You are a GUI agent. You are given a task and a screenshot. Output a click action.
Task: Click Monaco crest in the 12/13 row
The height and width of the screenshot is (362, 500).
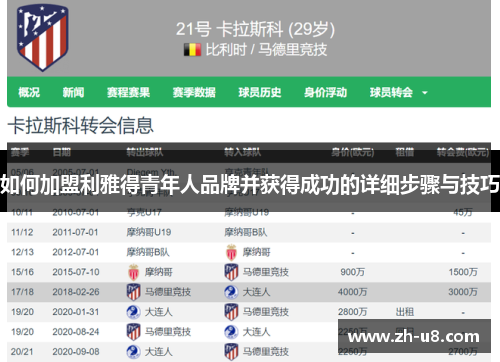[x=231, y=252]
